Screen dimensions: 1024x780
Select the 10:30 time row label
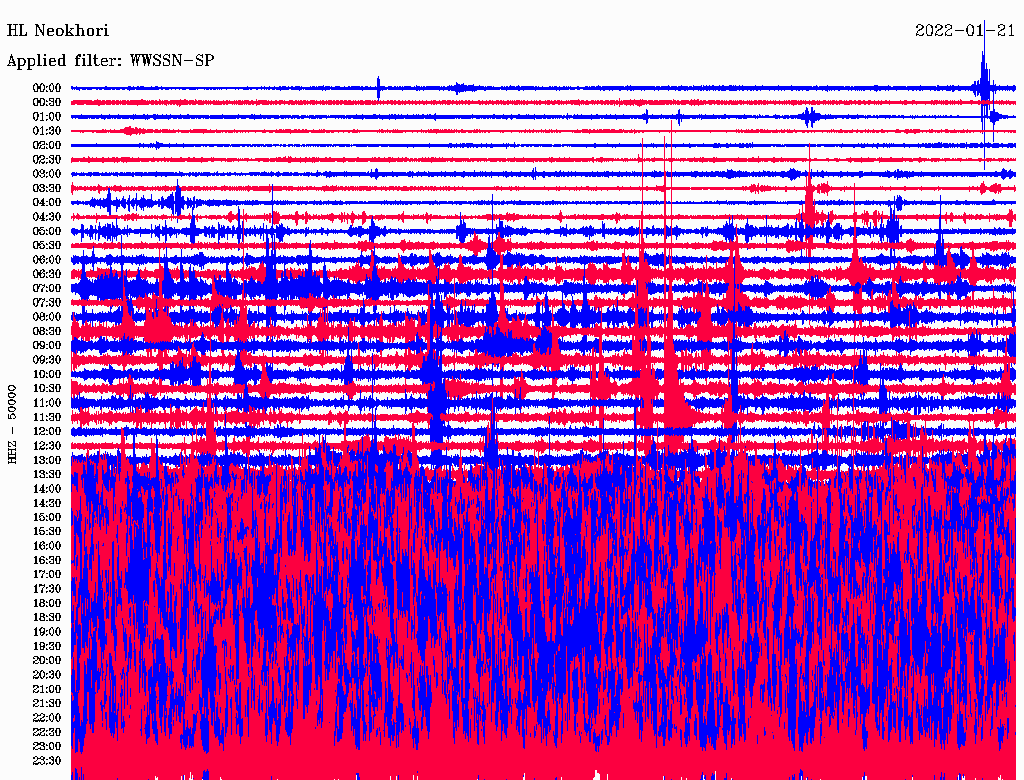tap(46, 388)
